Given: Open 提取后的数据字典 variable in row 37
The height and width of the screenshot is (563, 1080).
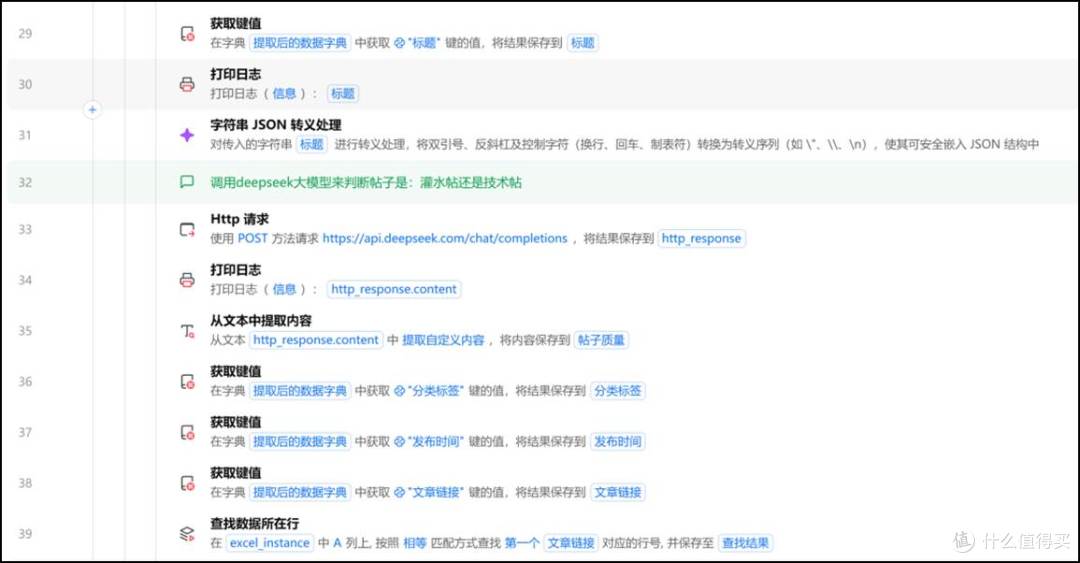Looking at the screenshot, I should click(300, 442).
